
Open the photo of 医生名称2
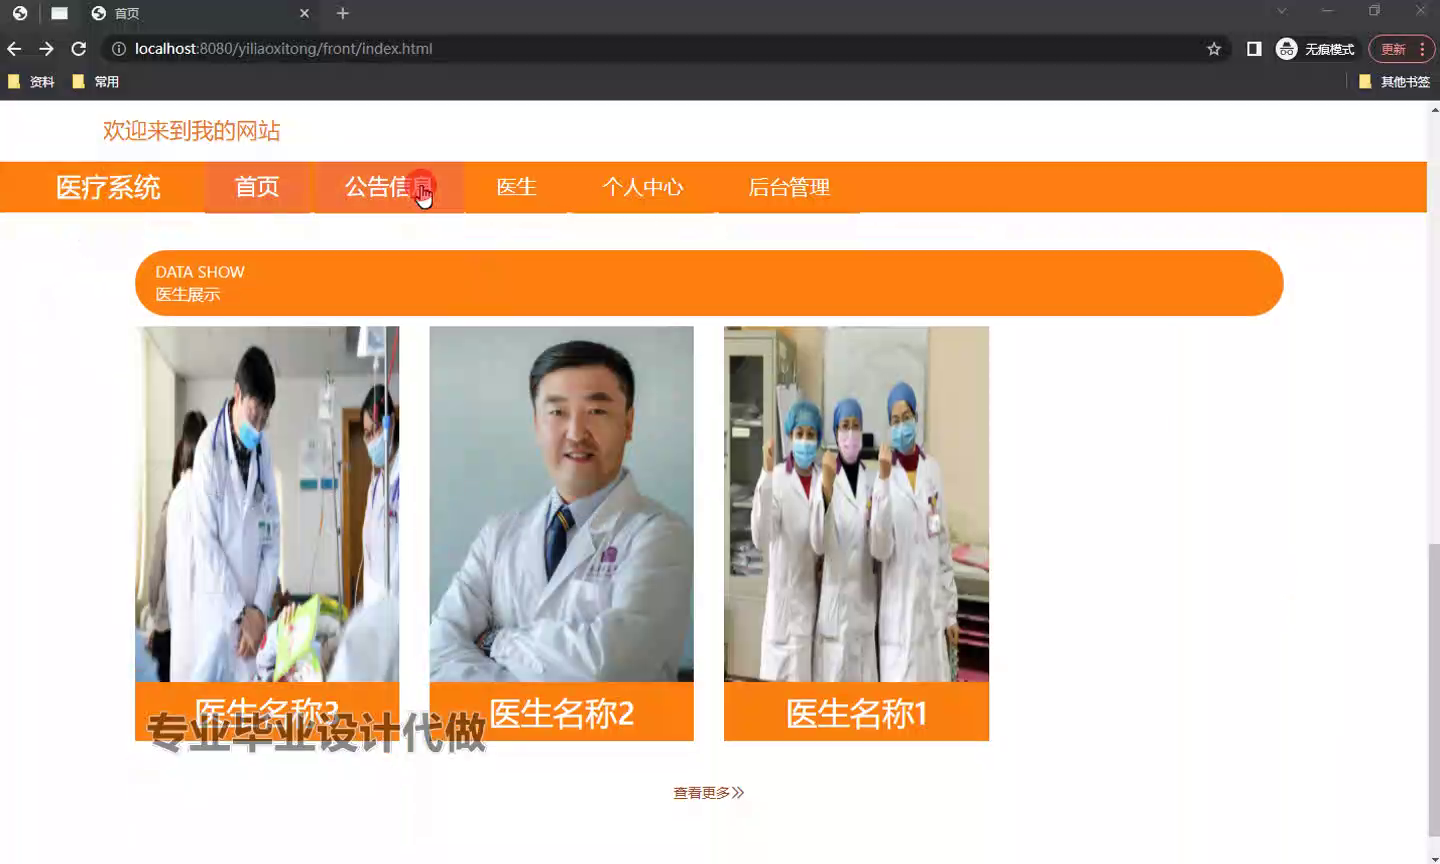[x=561, y=504]
